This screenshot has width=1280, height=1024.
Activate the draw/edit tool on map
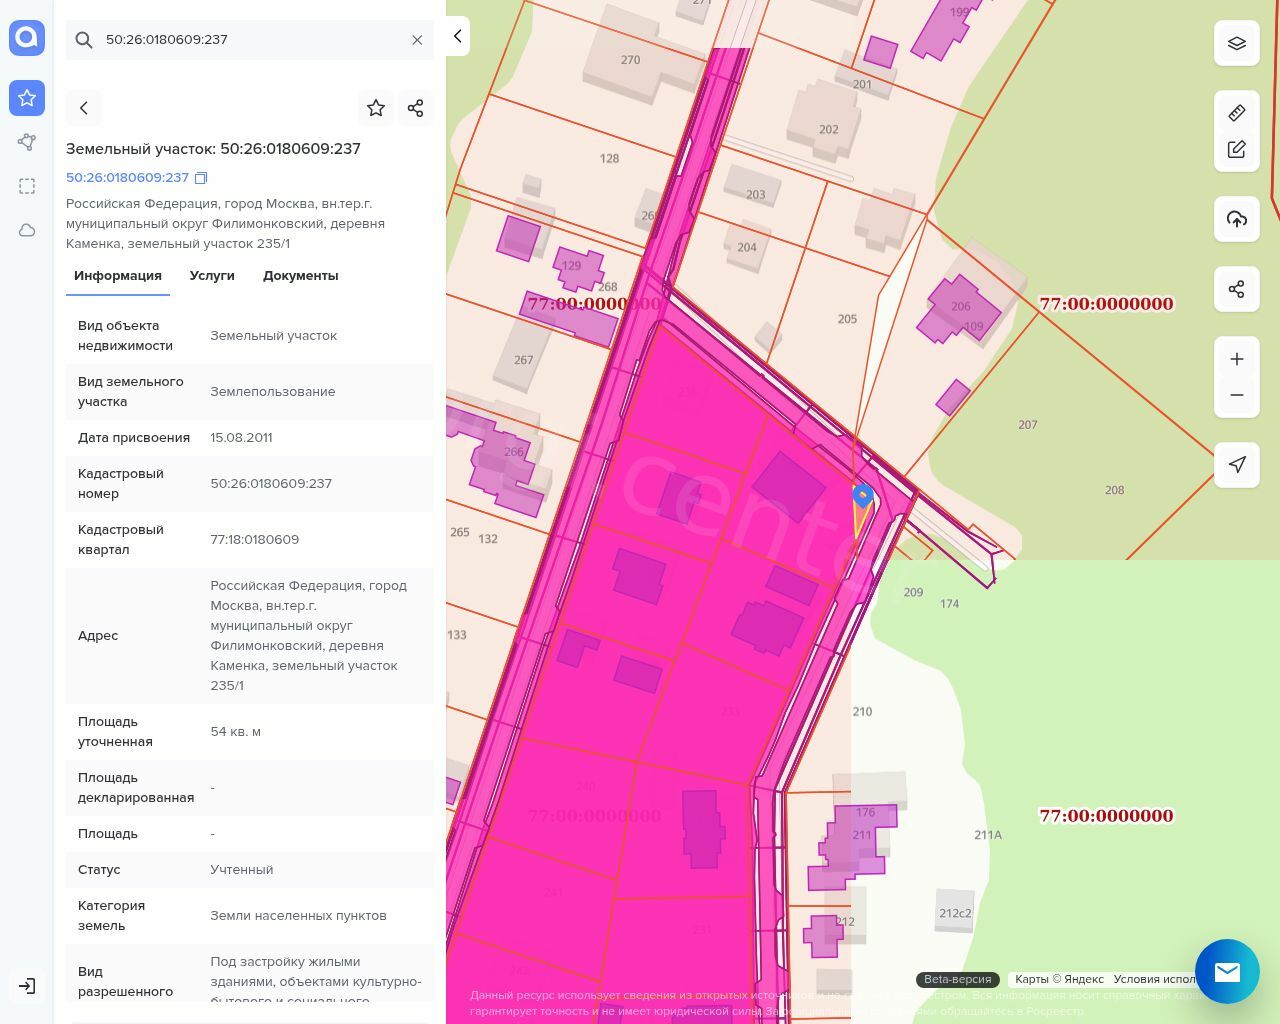tap(1237, 150)
